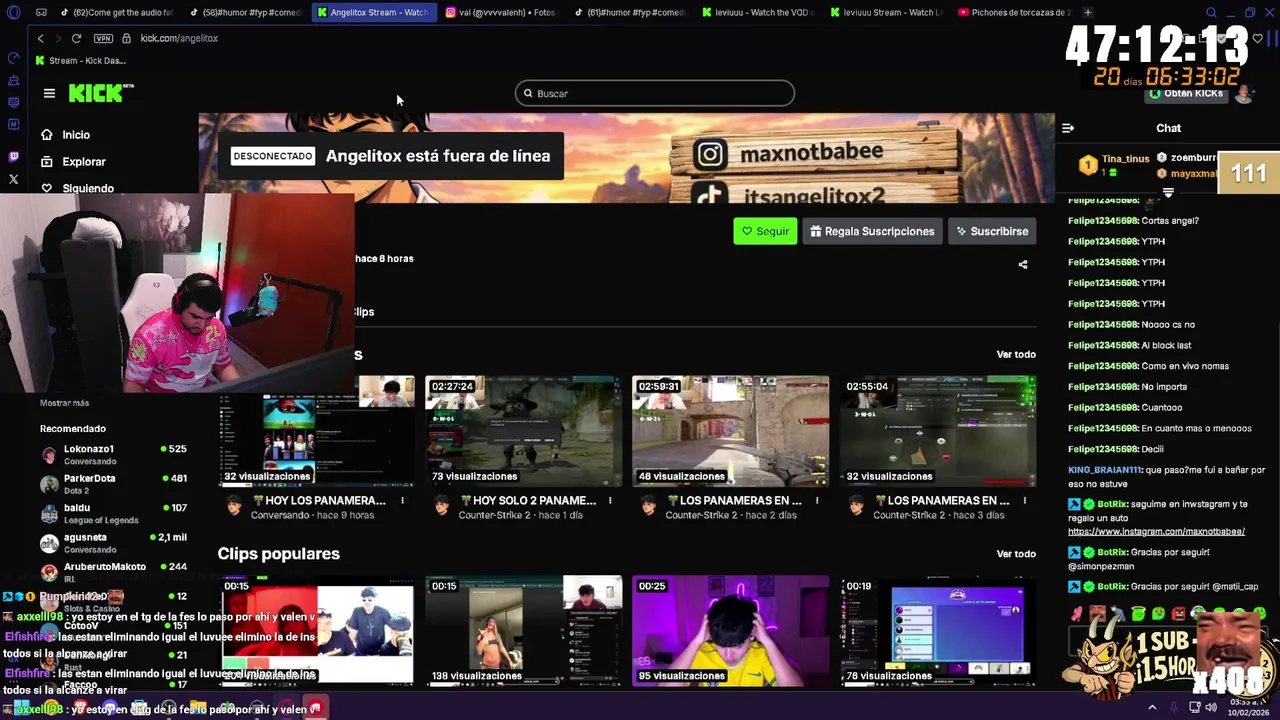
Task: Click the Suscribirse button
Action: (x=992, y=231)
